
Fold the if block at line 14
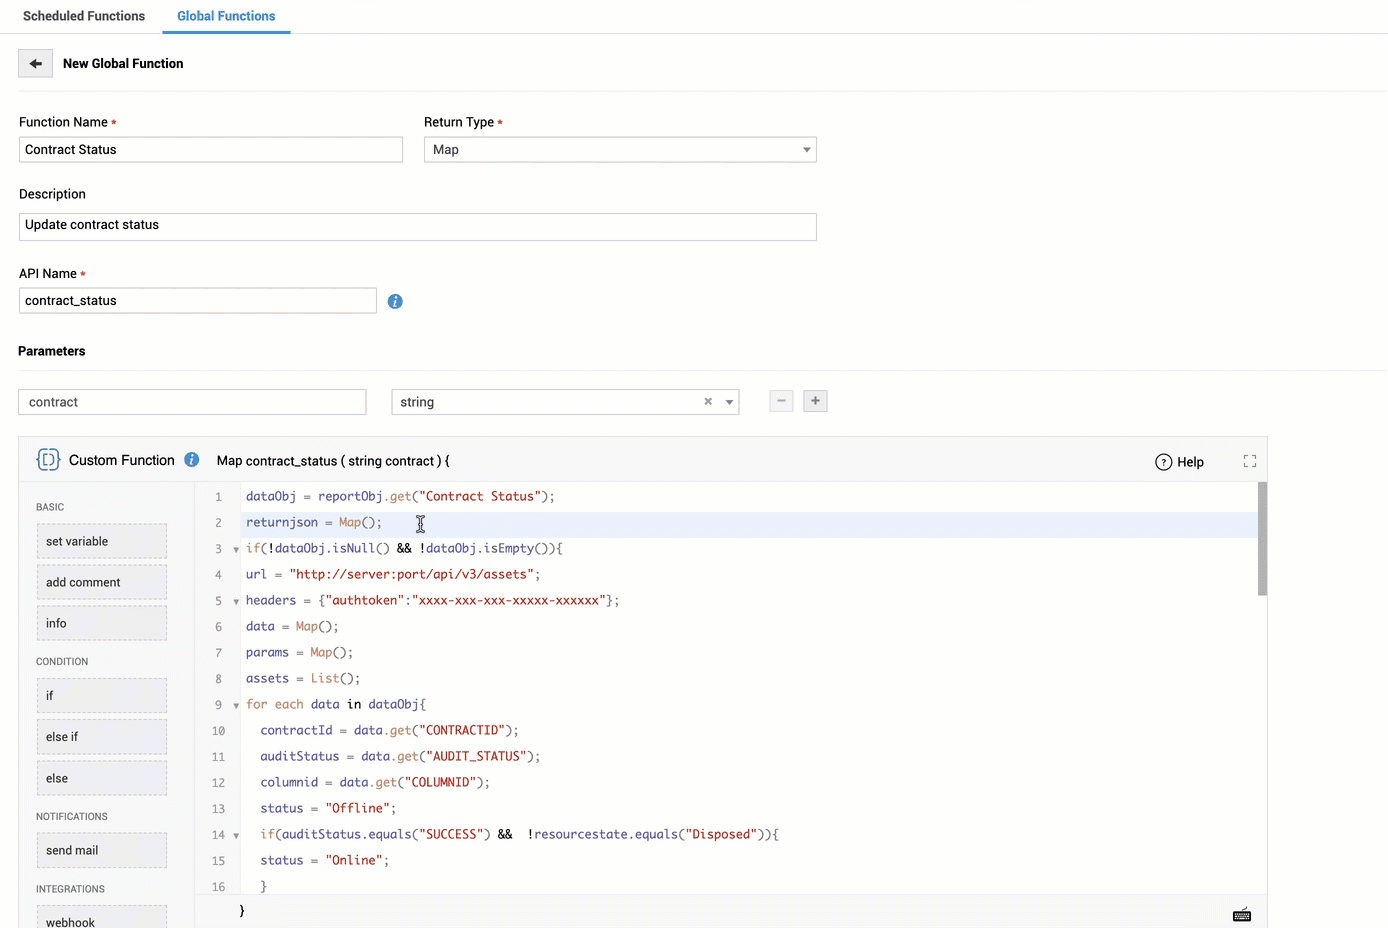click(x=236, y=835)
